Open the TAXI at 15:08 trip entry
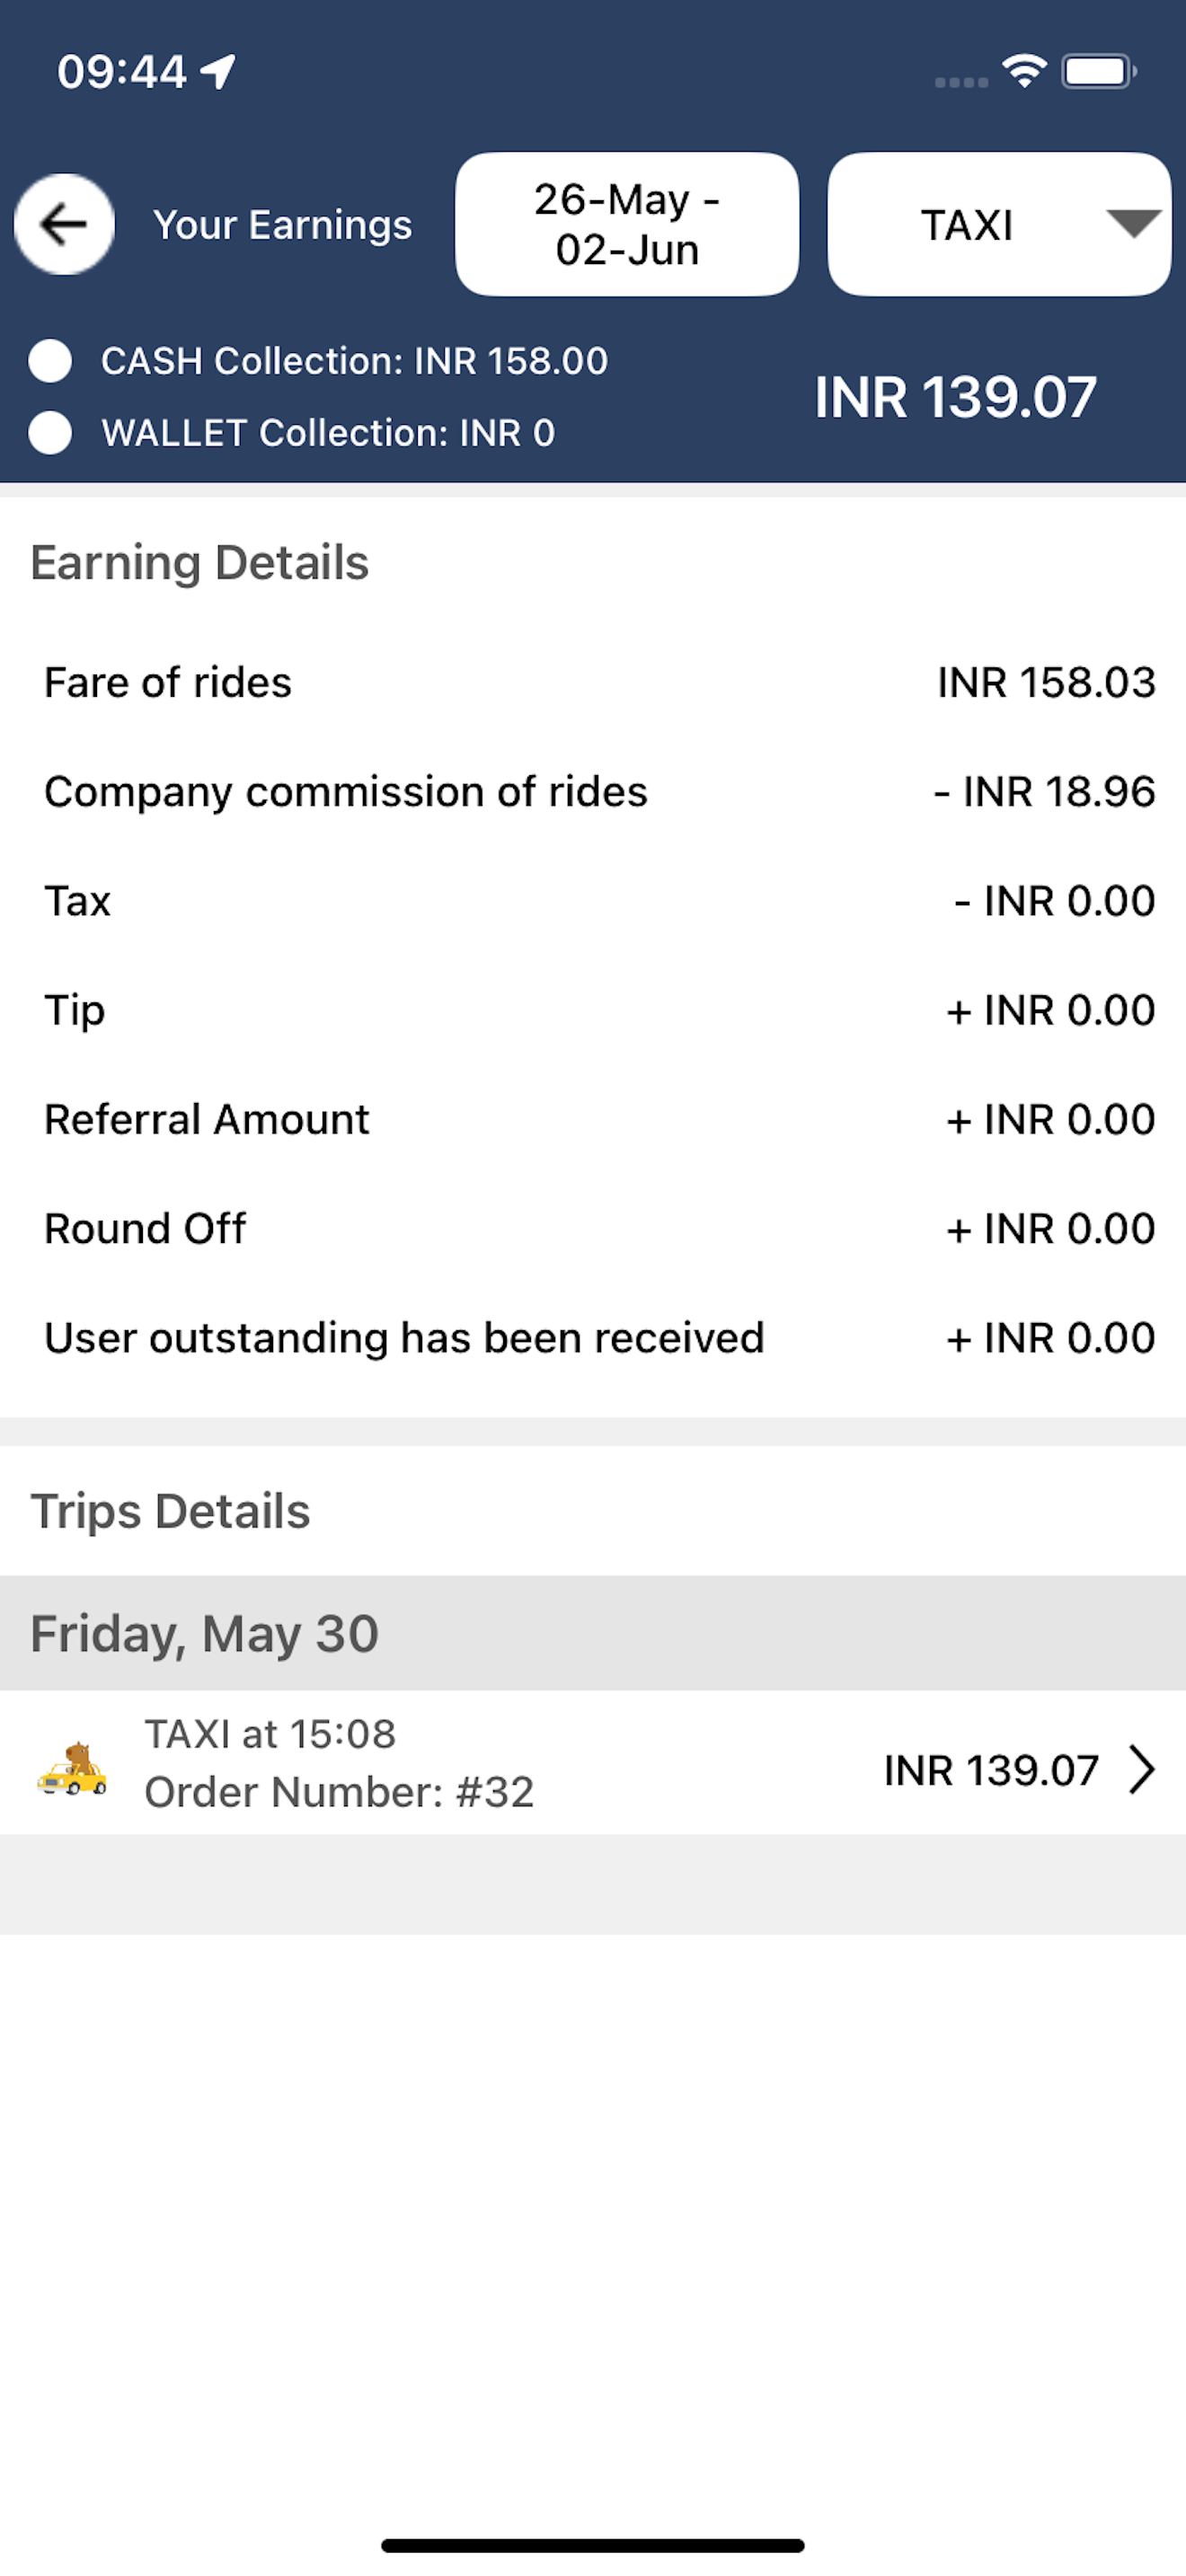Image resolution: width=1186 pixels, height=2576 pixels. [x=593, y=1763]
